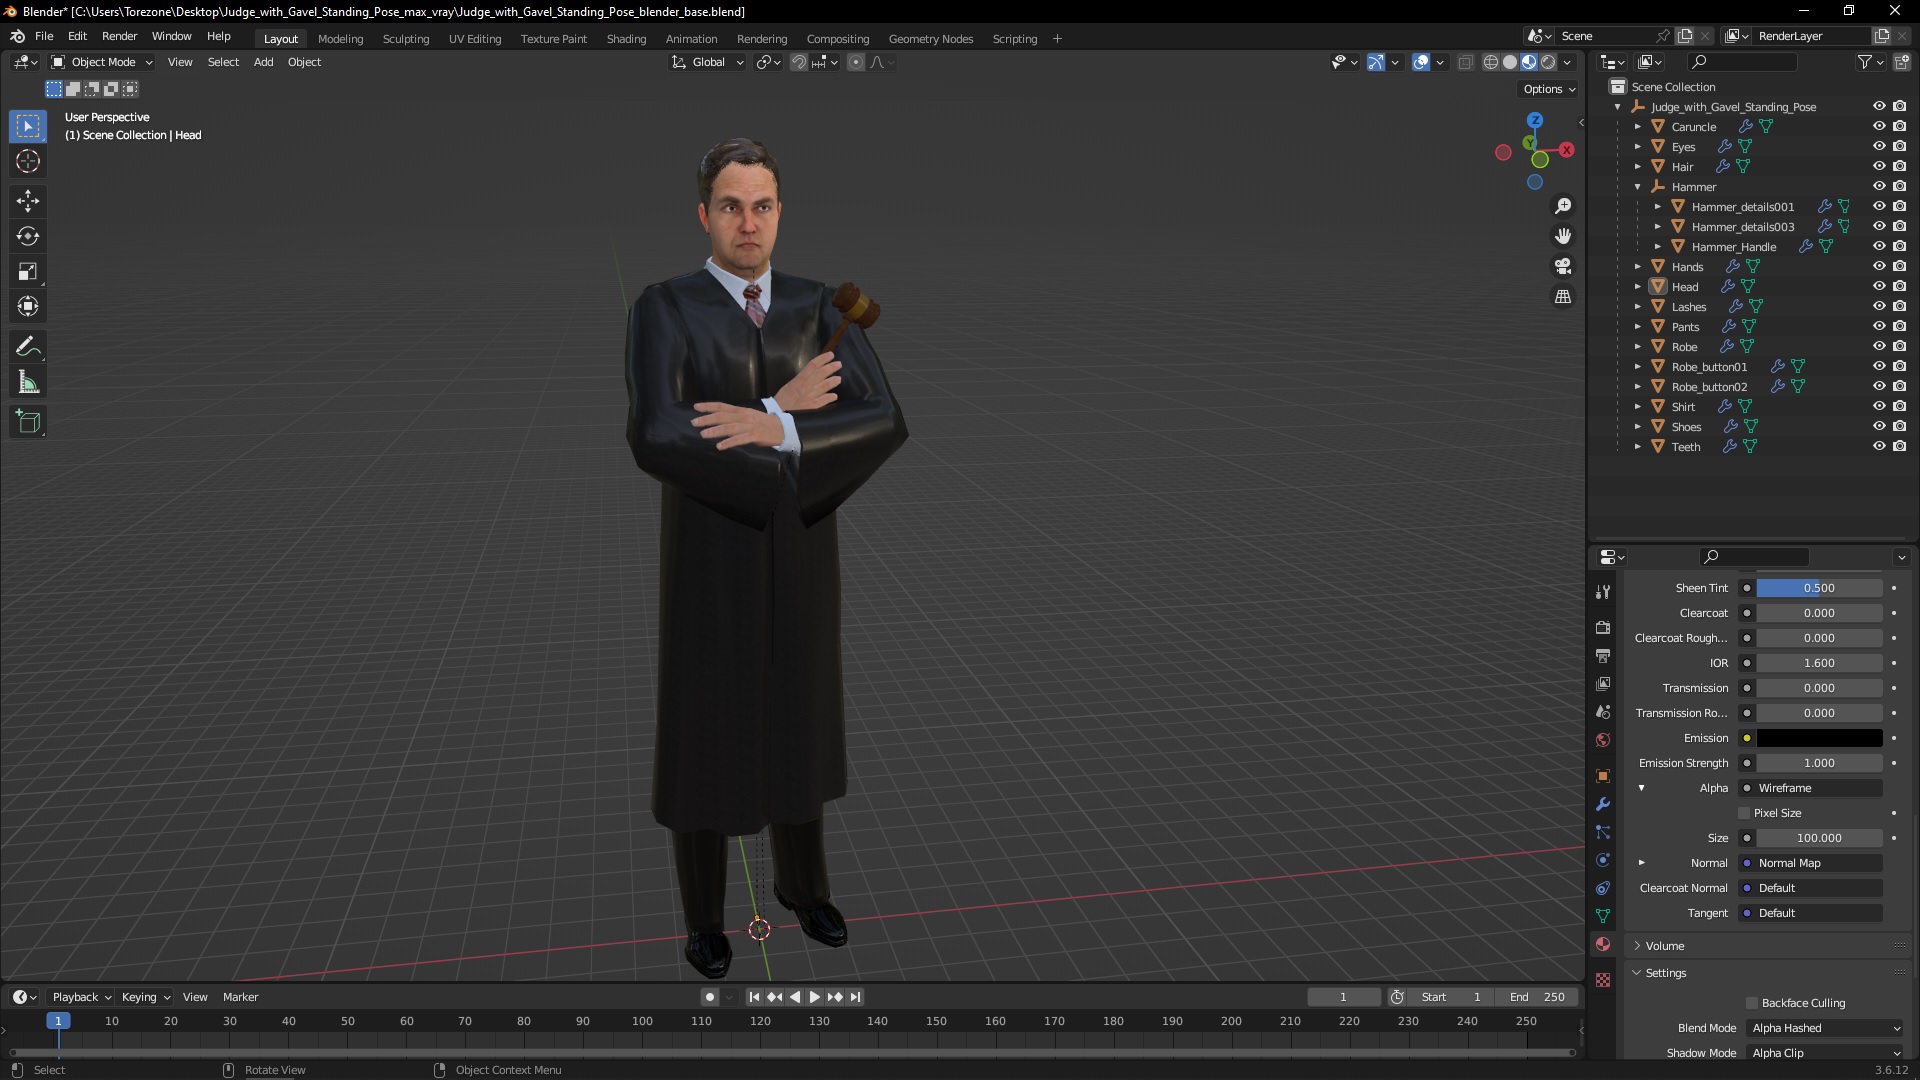
Task: Play the animation forward
Action: pyautogui.click(x=814, y=997)
